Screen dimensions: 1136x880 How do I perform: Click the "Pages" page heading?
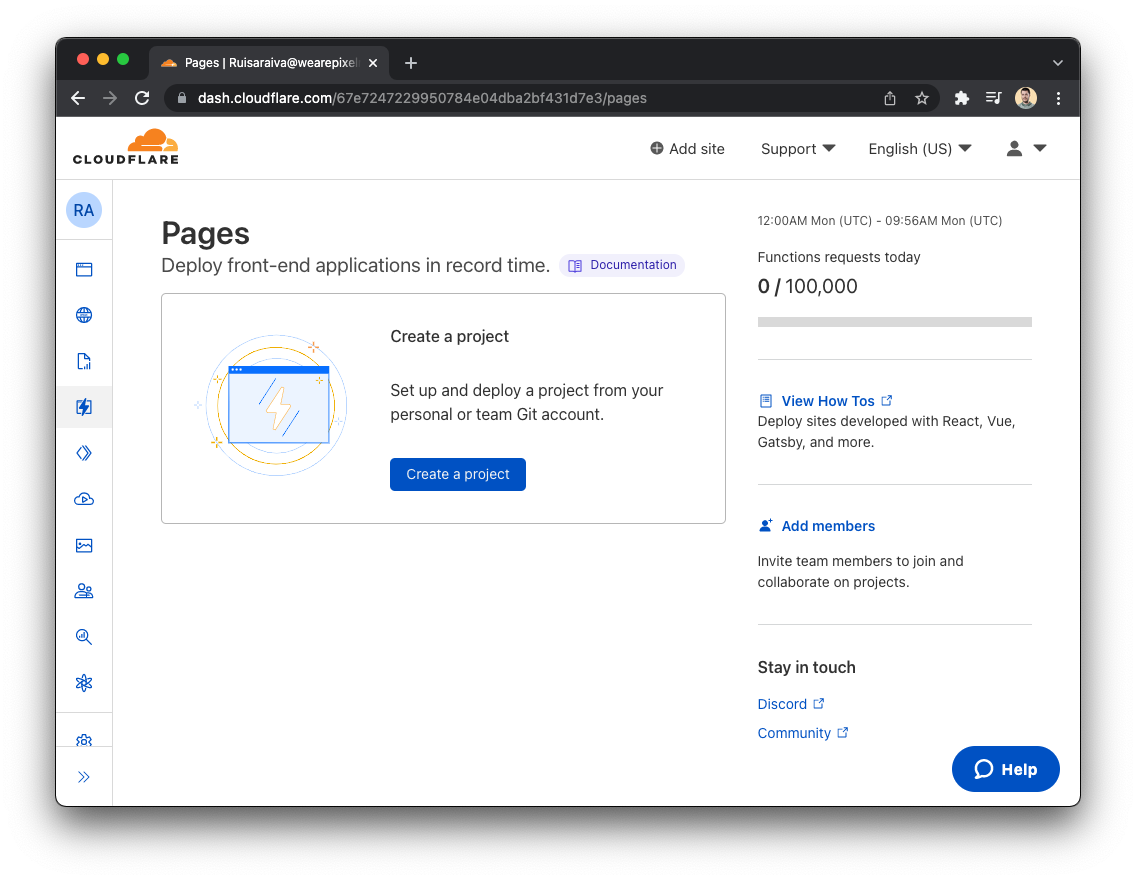pos(206,234)
